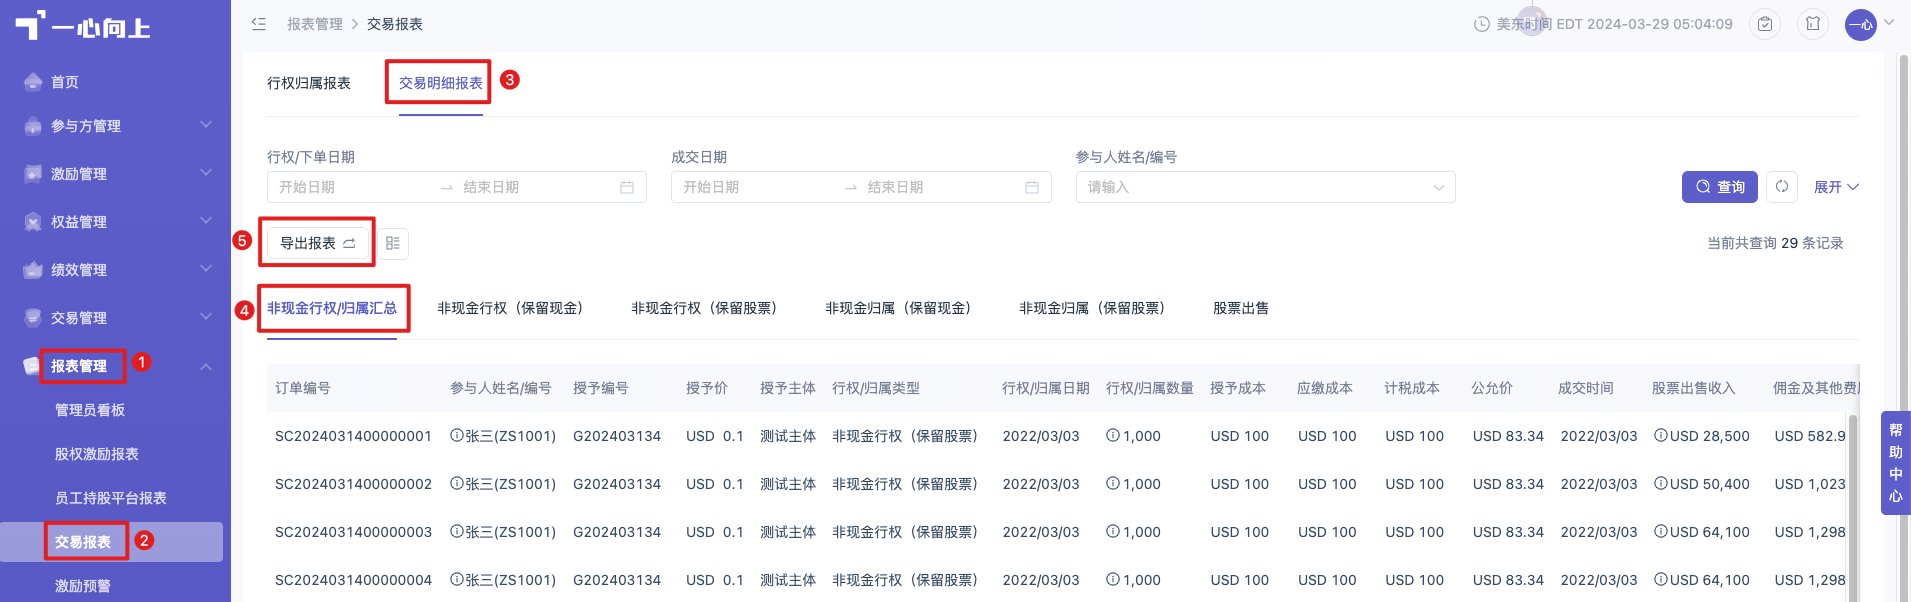Click the table's vertical scrollbar
The width and height of the screenshot is (1911, 602).
[x=1853, y=507]
